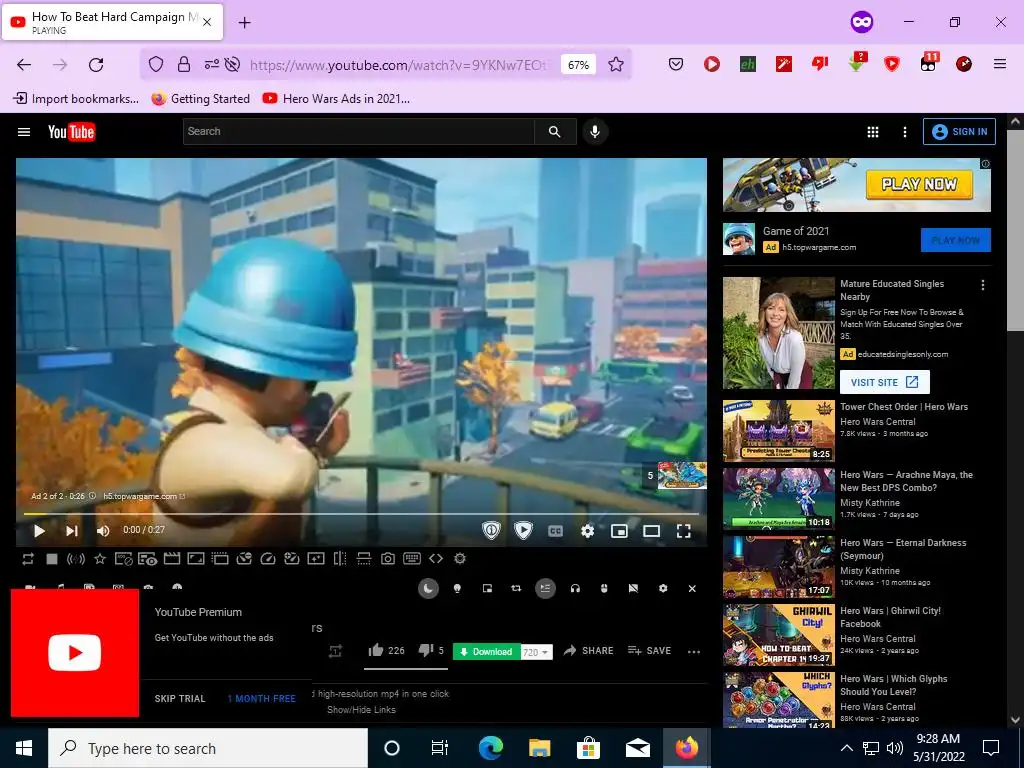Click the film clapperboard icon below the video

172,559
